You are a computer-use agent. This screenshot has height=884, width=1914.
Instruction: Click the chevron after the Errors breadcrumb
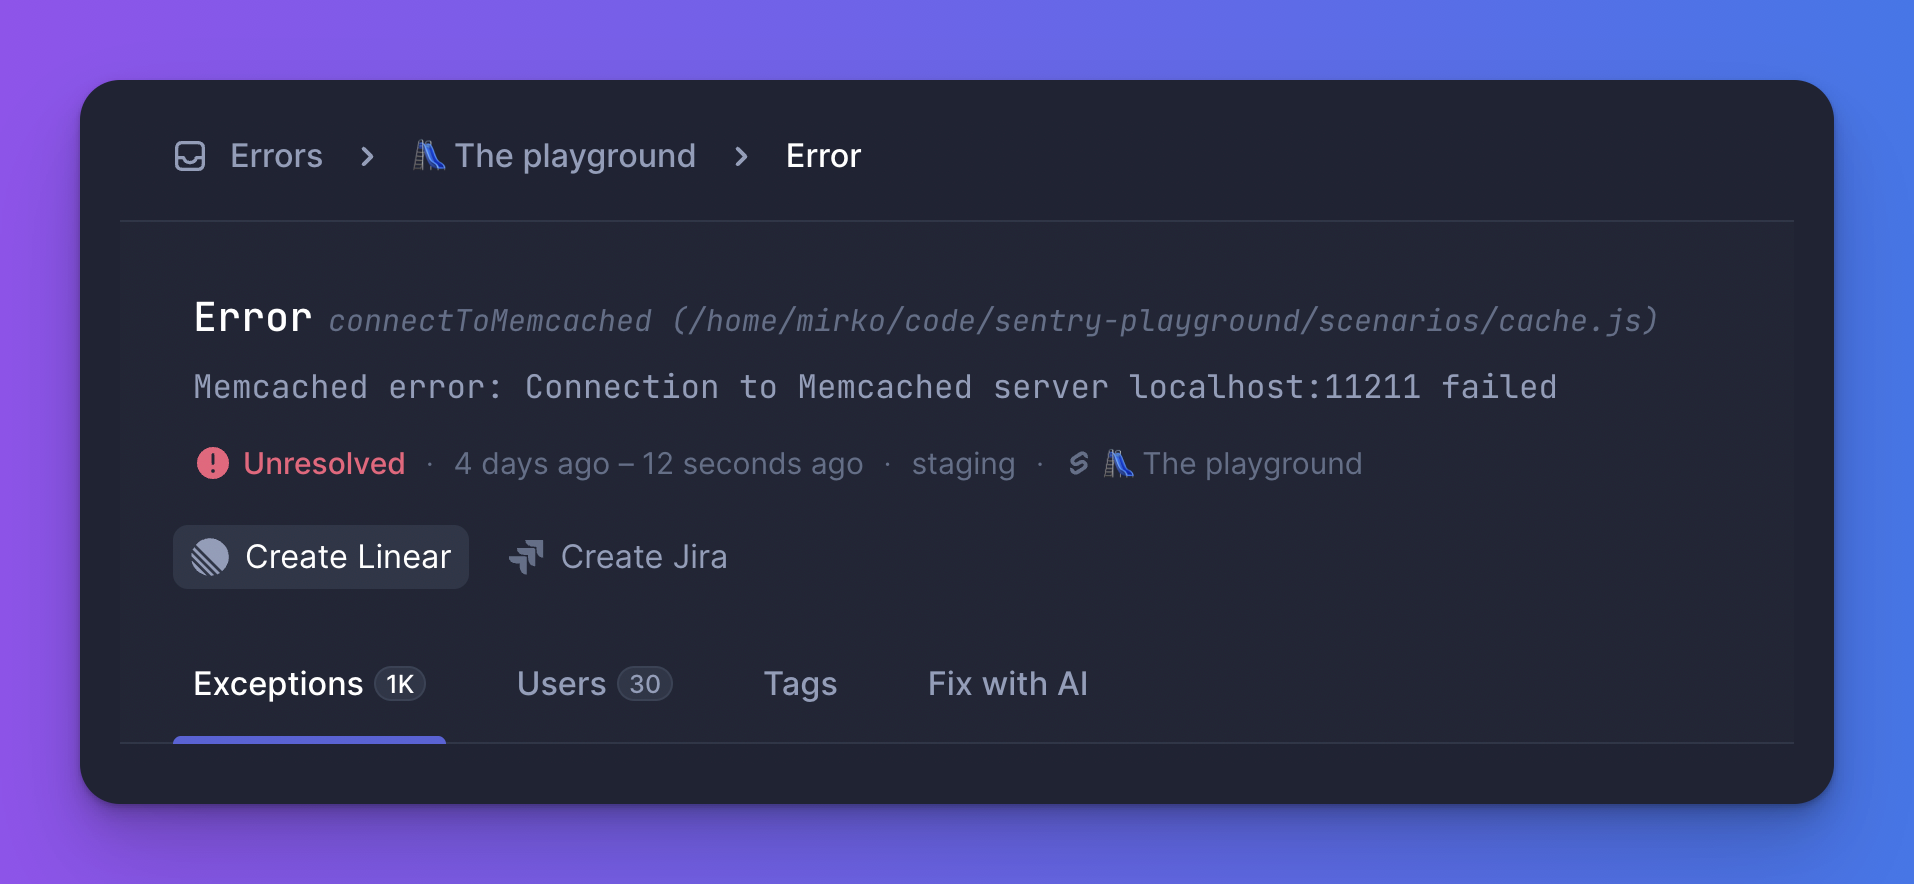[x=367, y=156]
